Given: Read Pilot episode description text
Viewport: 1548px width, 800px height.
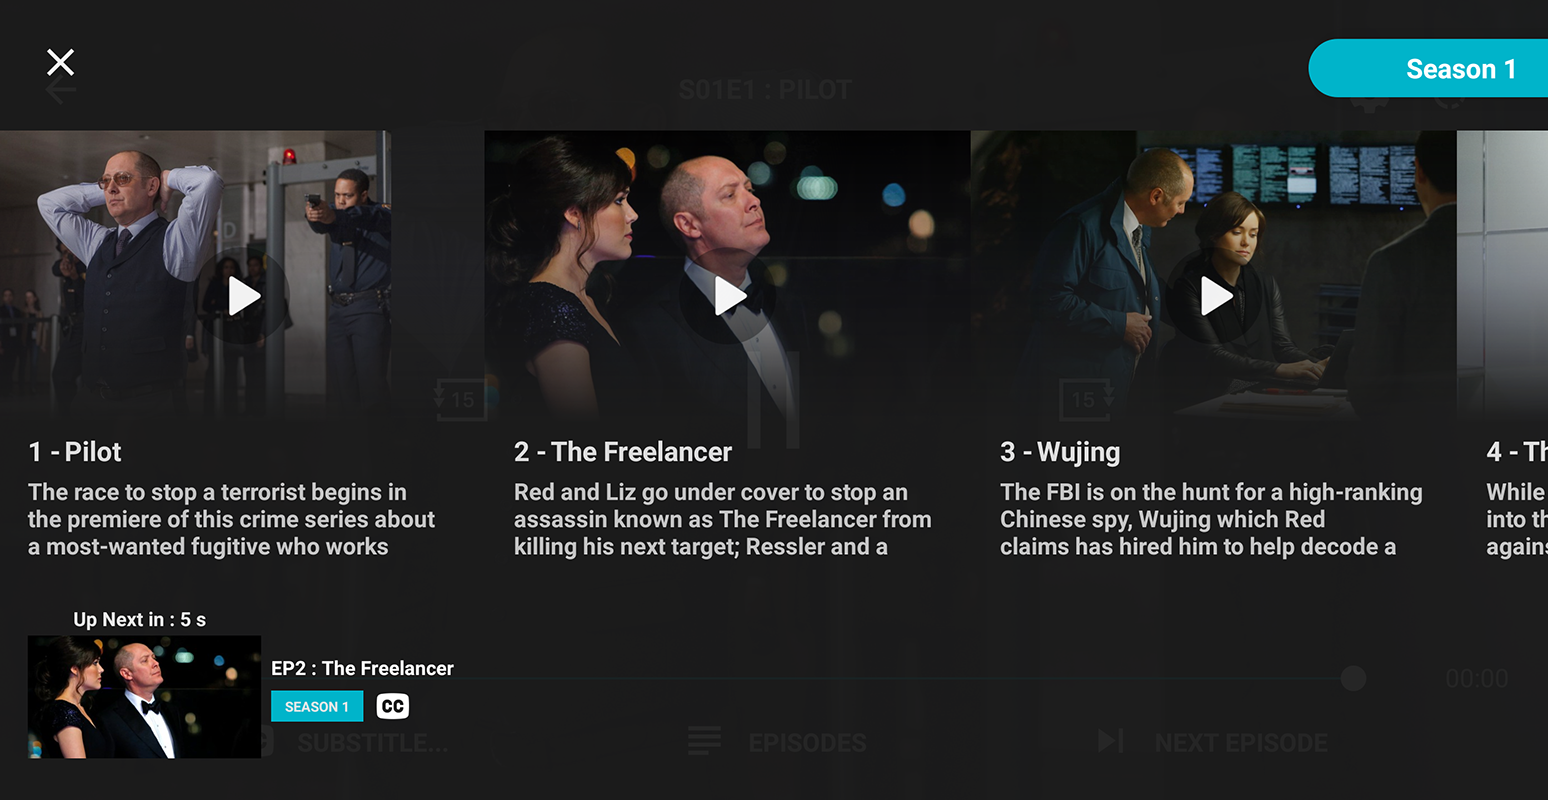Looking at the screenshot, I should click(x=231, y=519).
